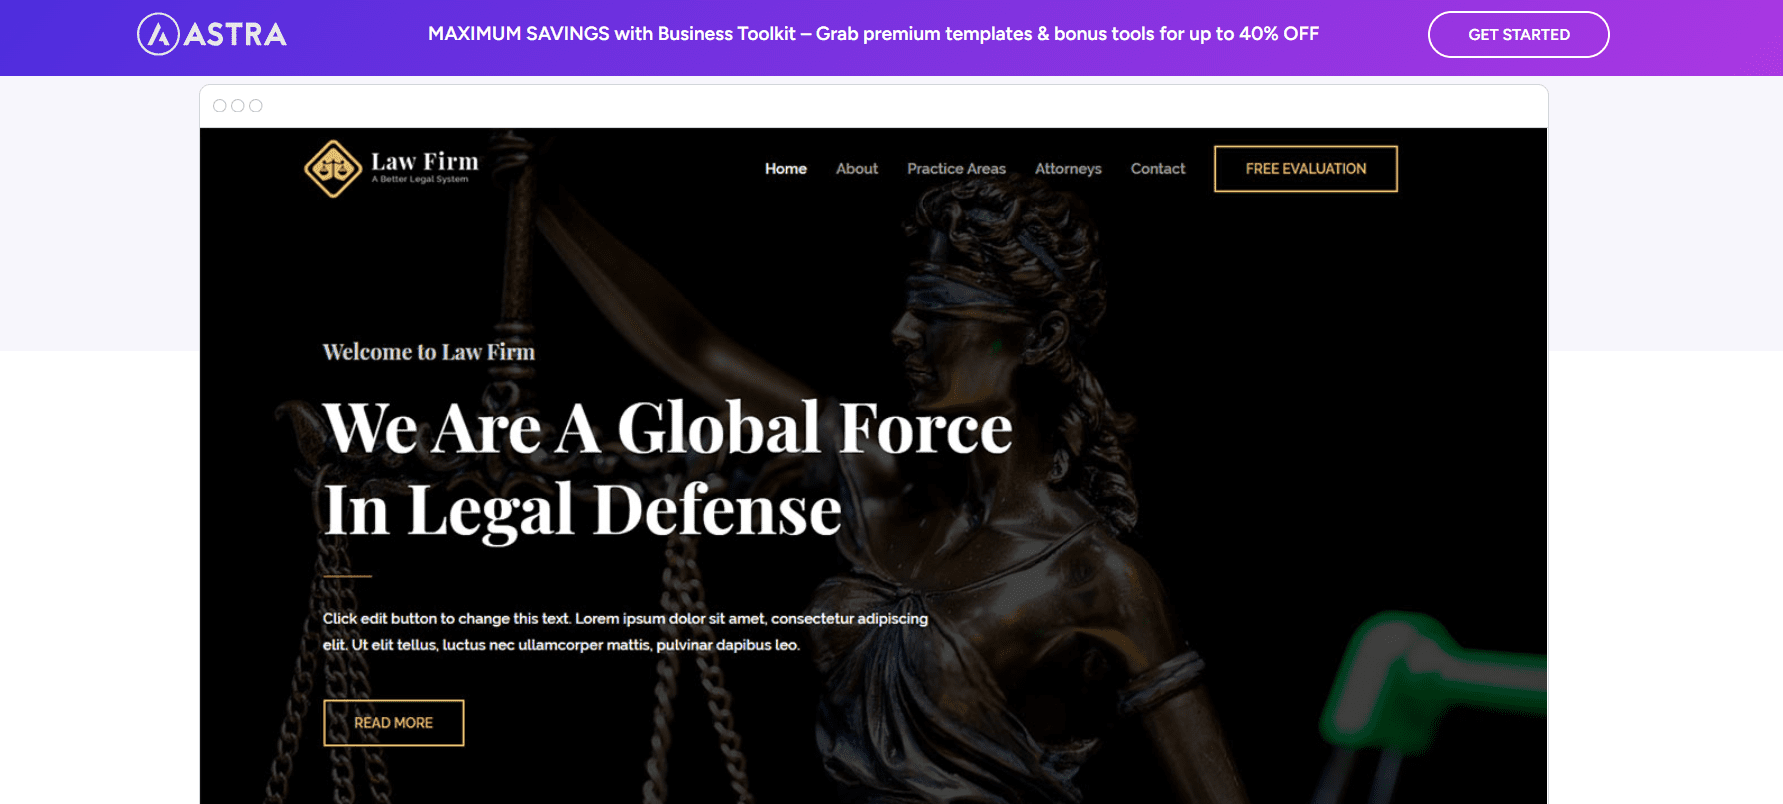Image resolution: width=1783 pixels, height=804 pixels.
Task: Open the Attorneys menu item
Action: [x=1068, y=169]
